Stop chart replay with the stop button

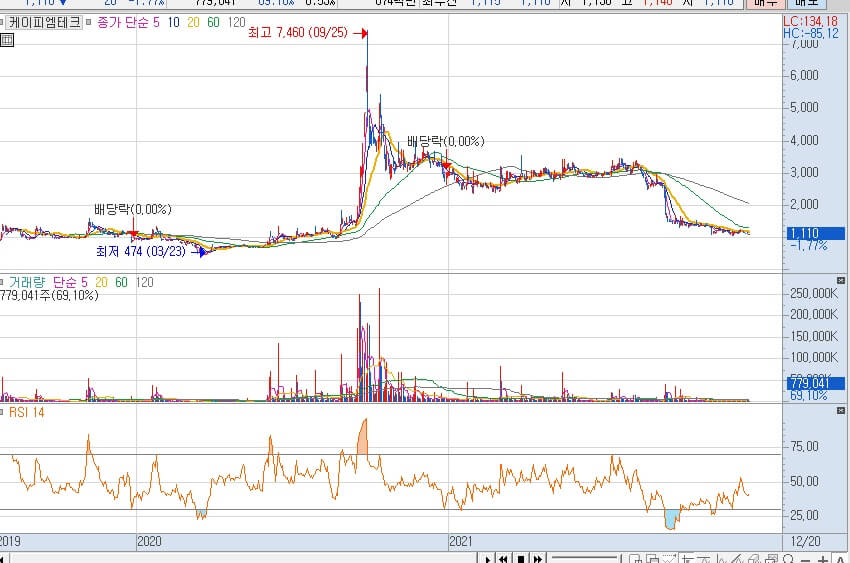click(521, 559)
